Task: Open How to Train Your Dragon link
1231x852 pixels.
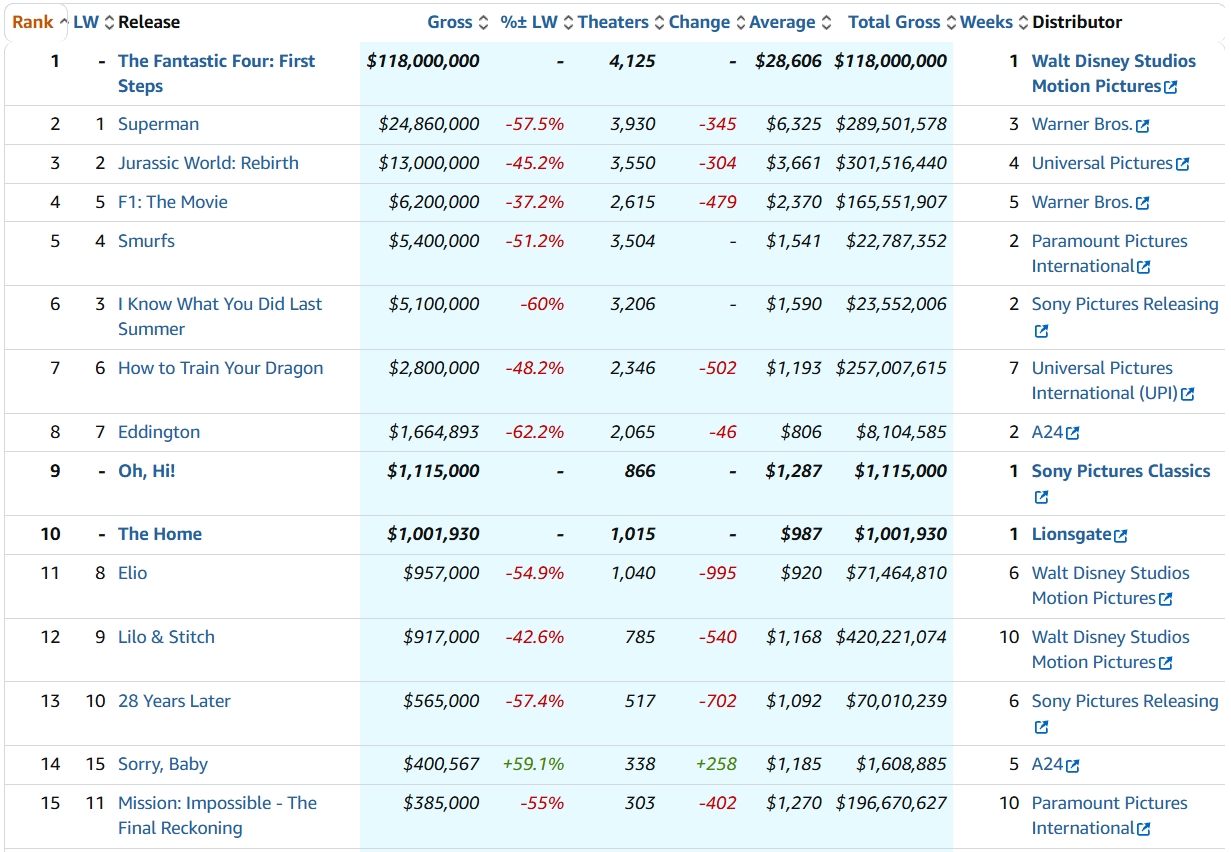Action: click(x=221, y=368)
